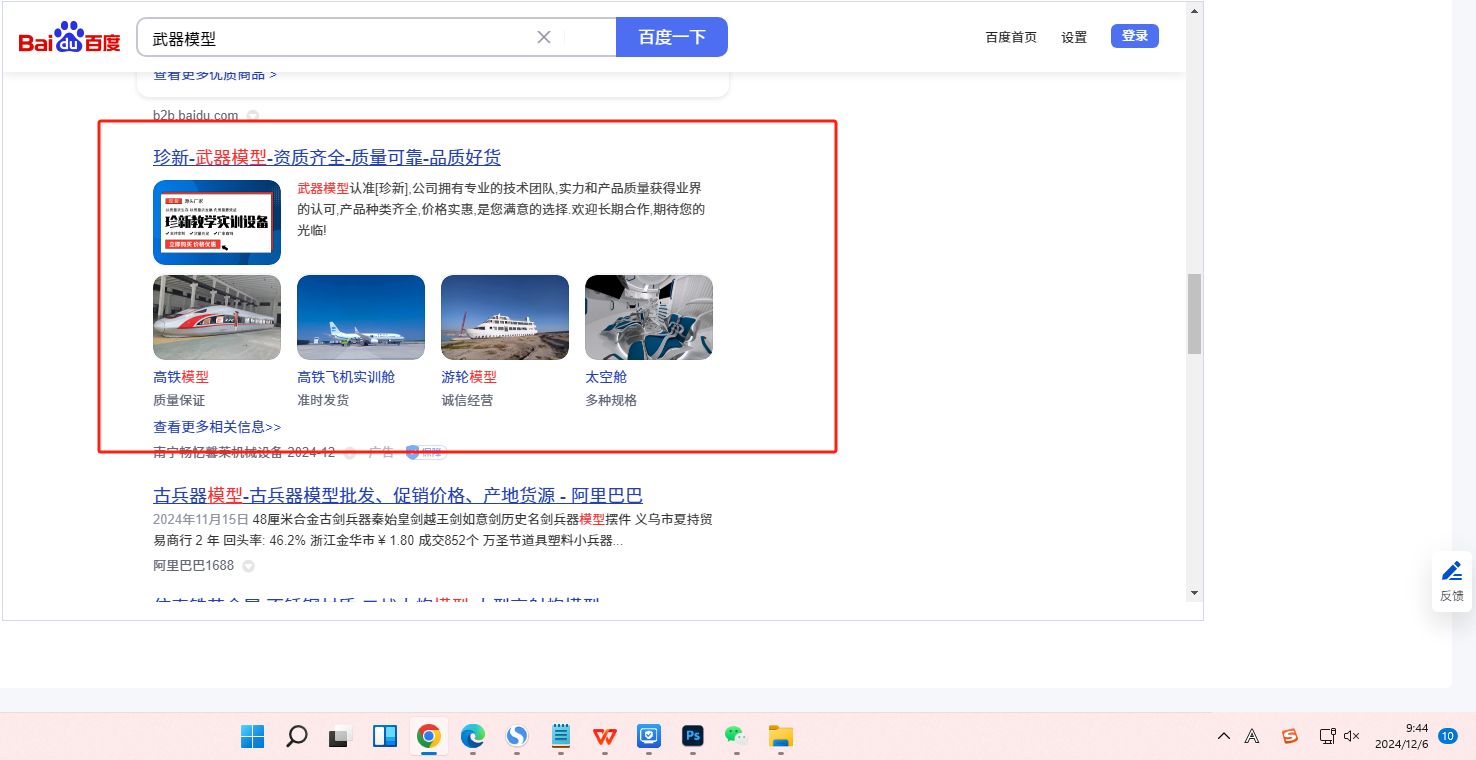Open the 太空舱 interior image
This screenshot has width=1476, height=760.
[x=649, y=317]
